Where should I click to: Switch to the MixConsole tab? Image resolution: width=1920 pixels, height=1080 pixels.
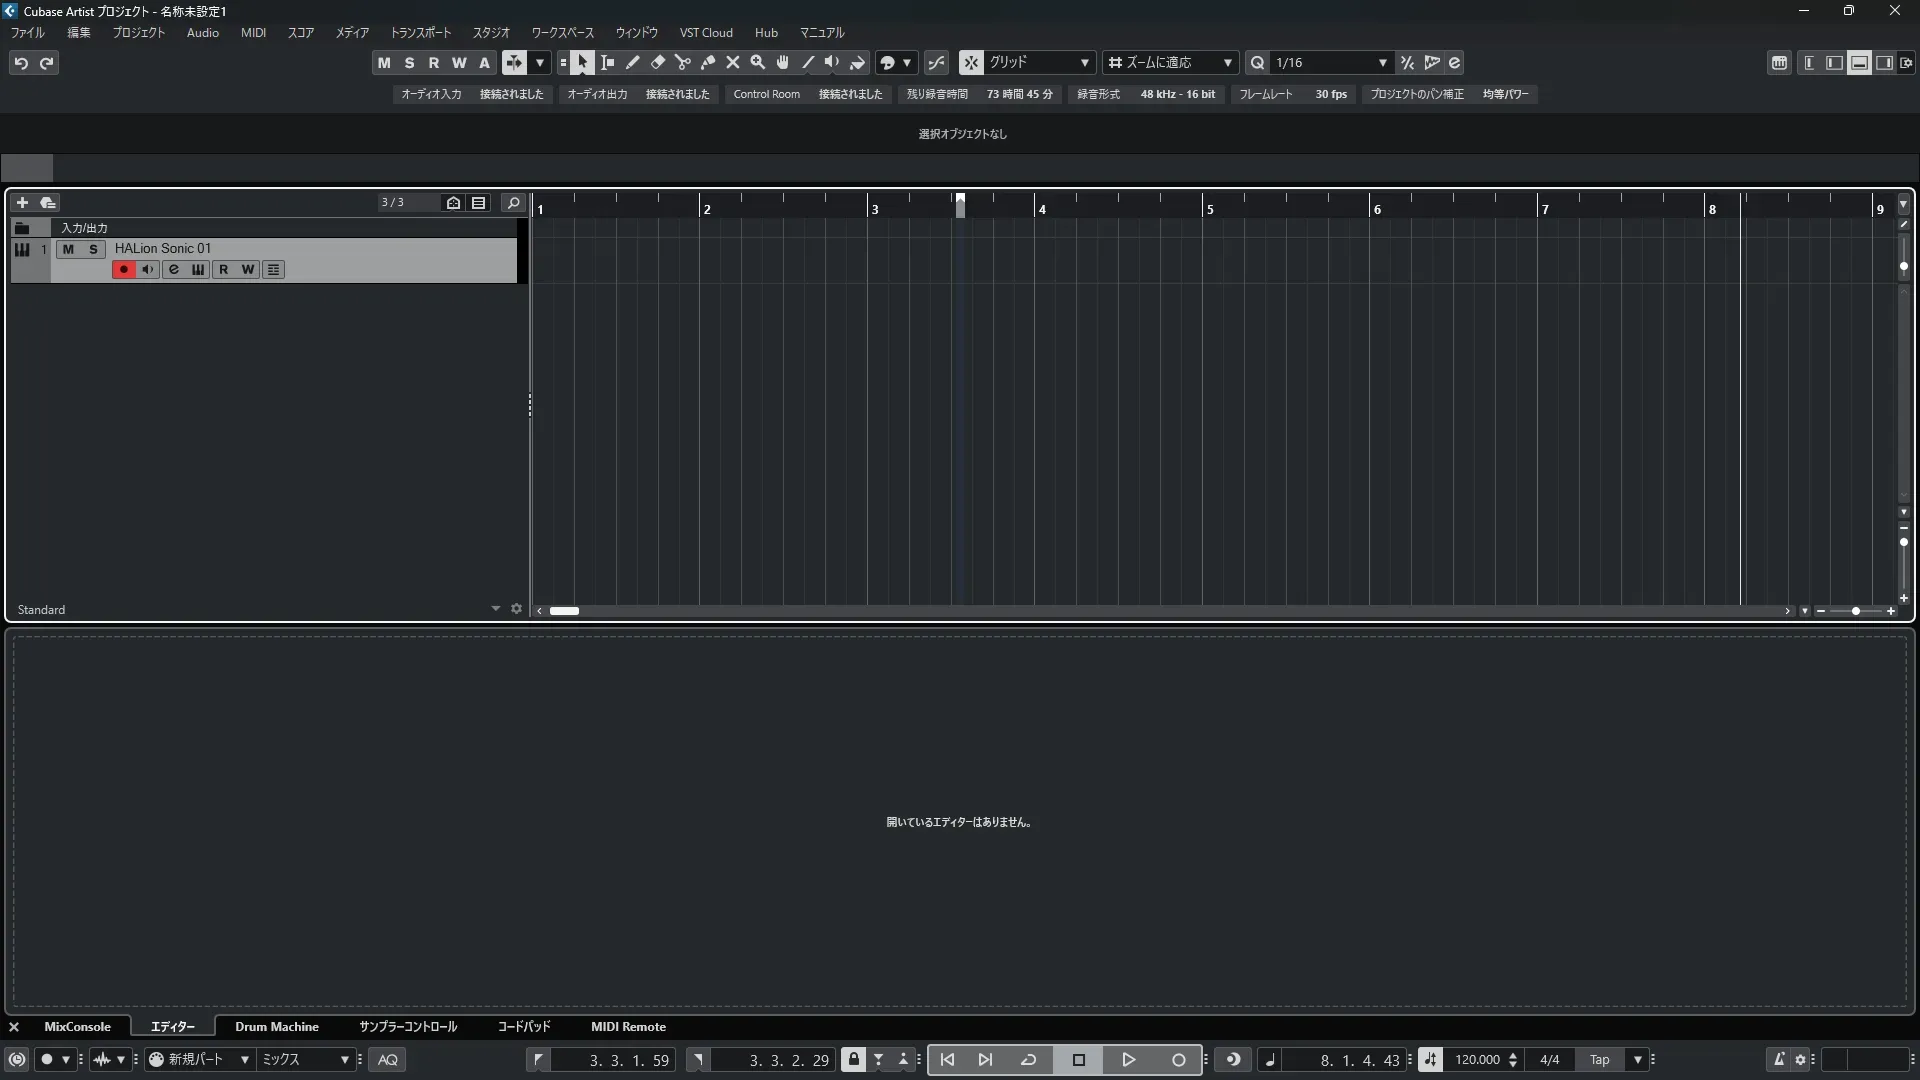77,1027
